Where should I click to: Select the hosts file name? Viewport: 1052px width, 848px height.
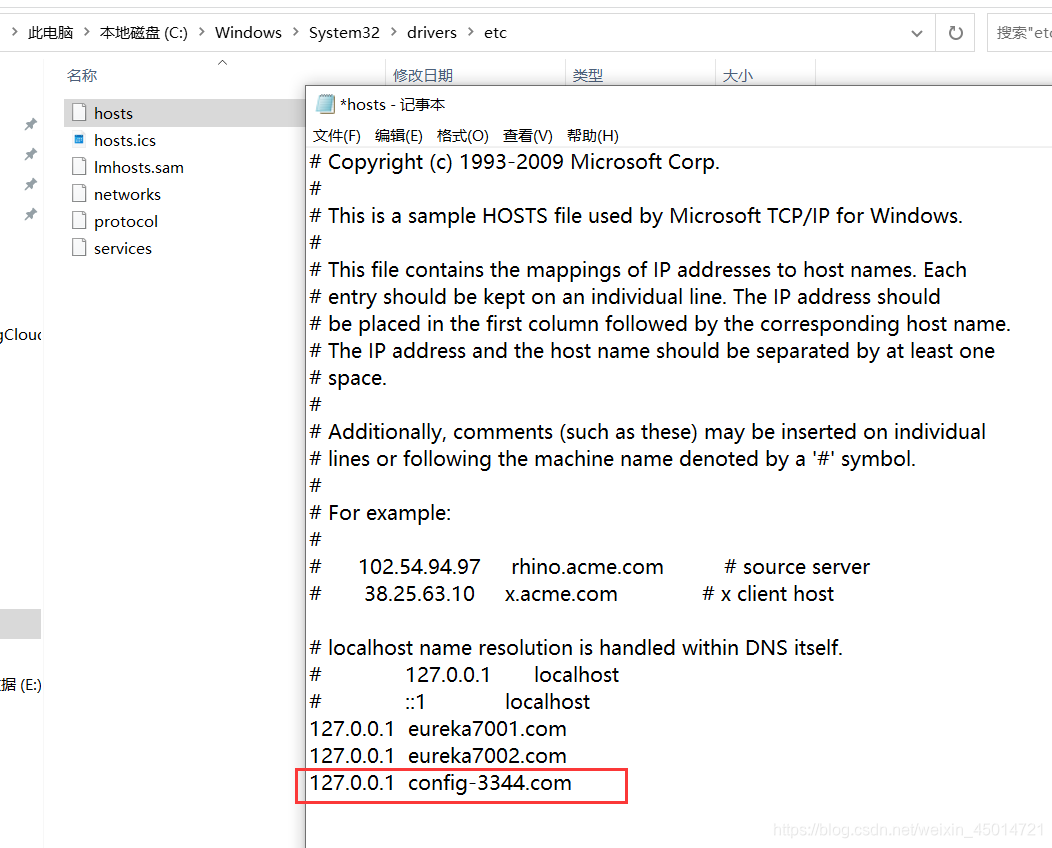coord(113,113)
